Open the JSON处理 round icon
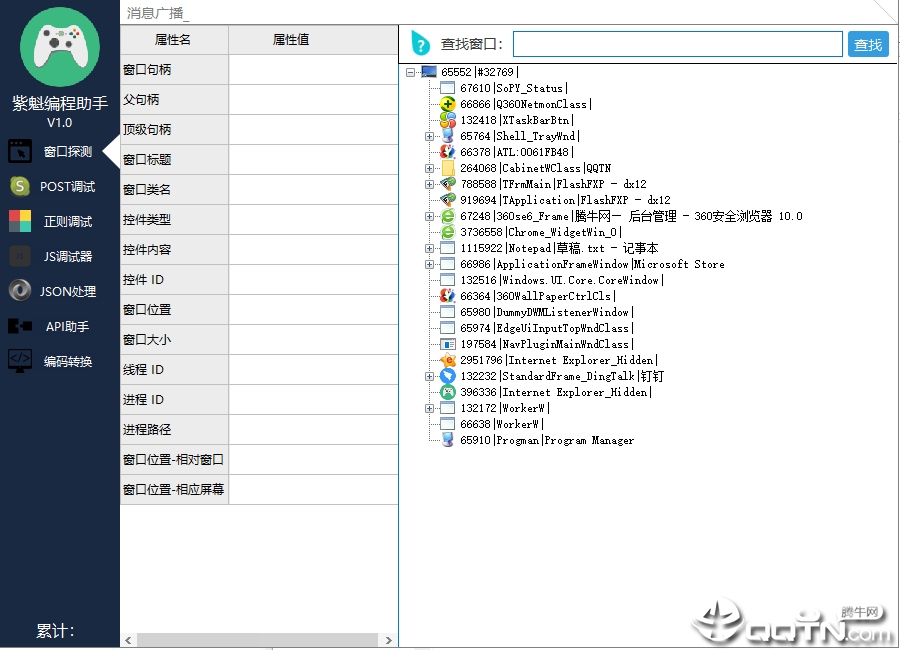 tap(20, 291)
